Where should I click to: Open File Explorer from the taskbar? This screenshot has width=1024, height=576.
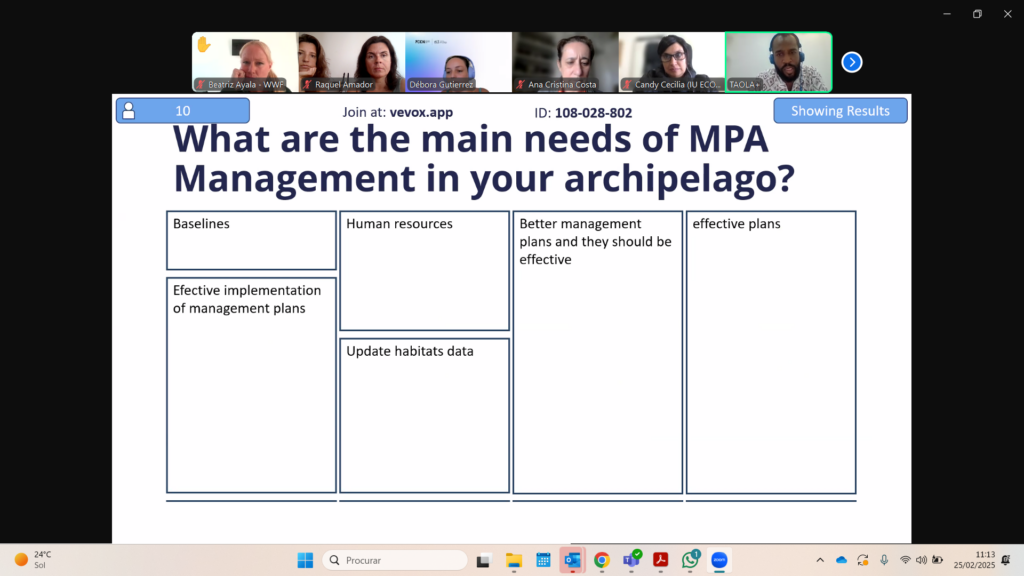513,560
